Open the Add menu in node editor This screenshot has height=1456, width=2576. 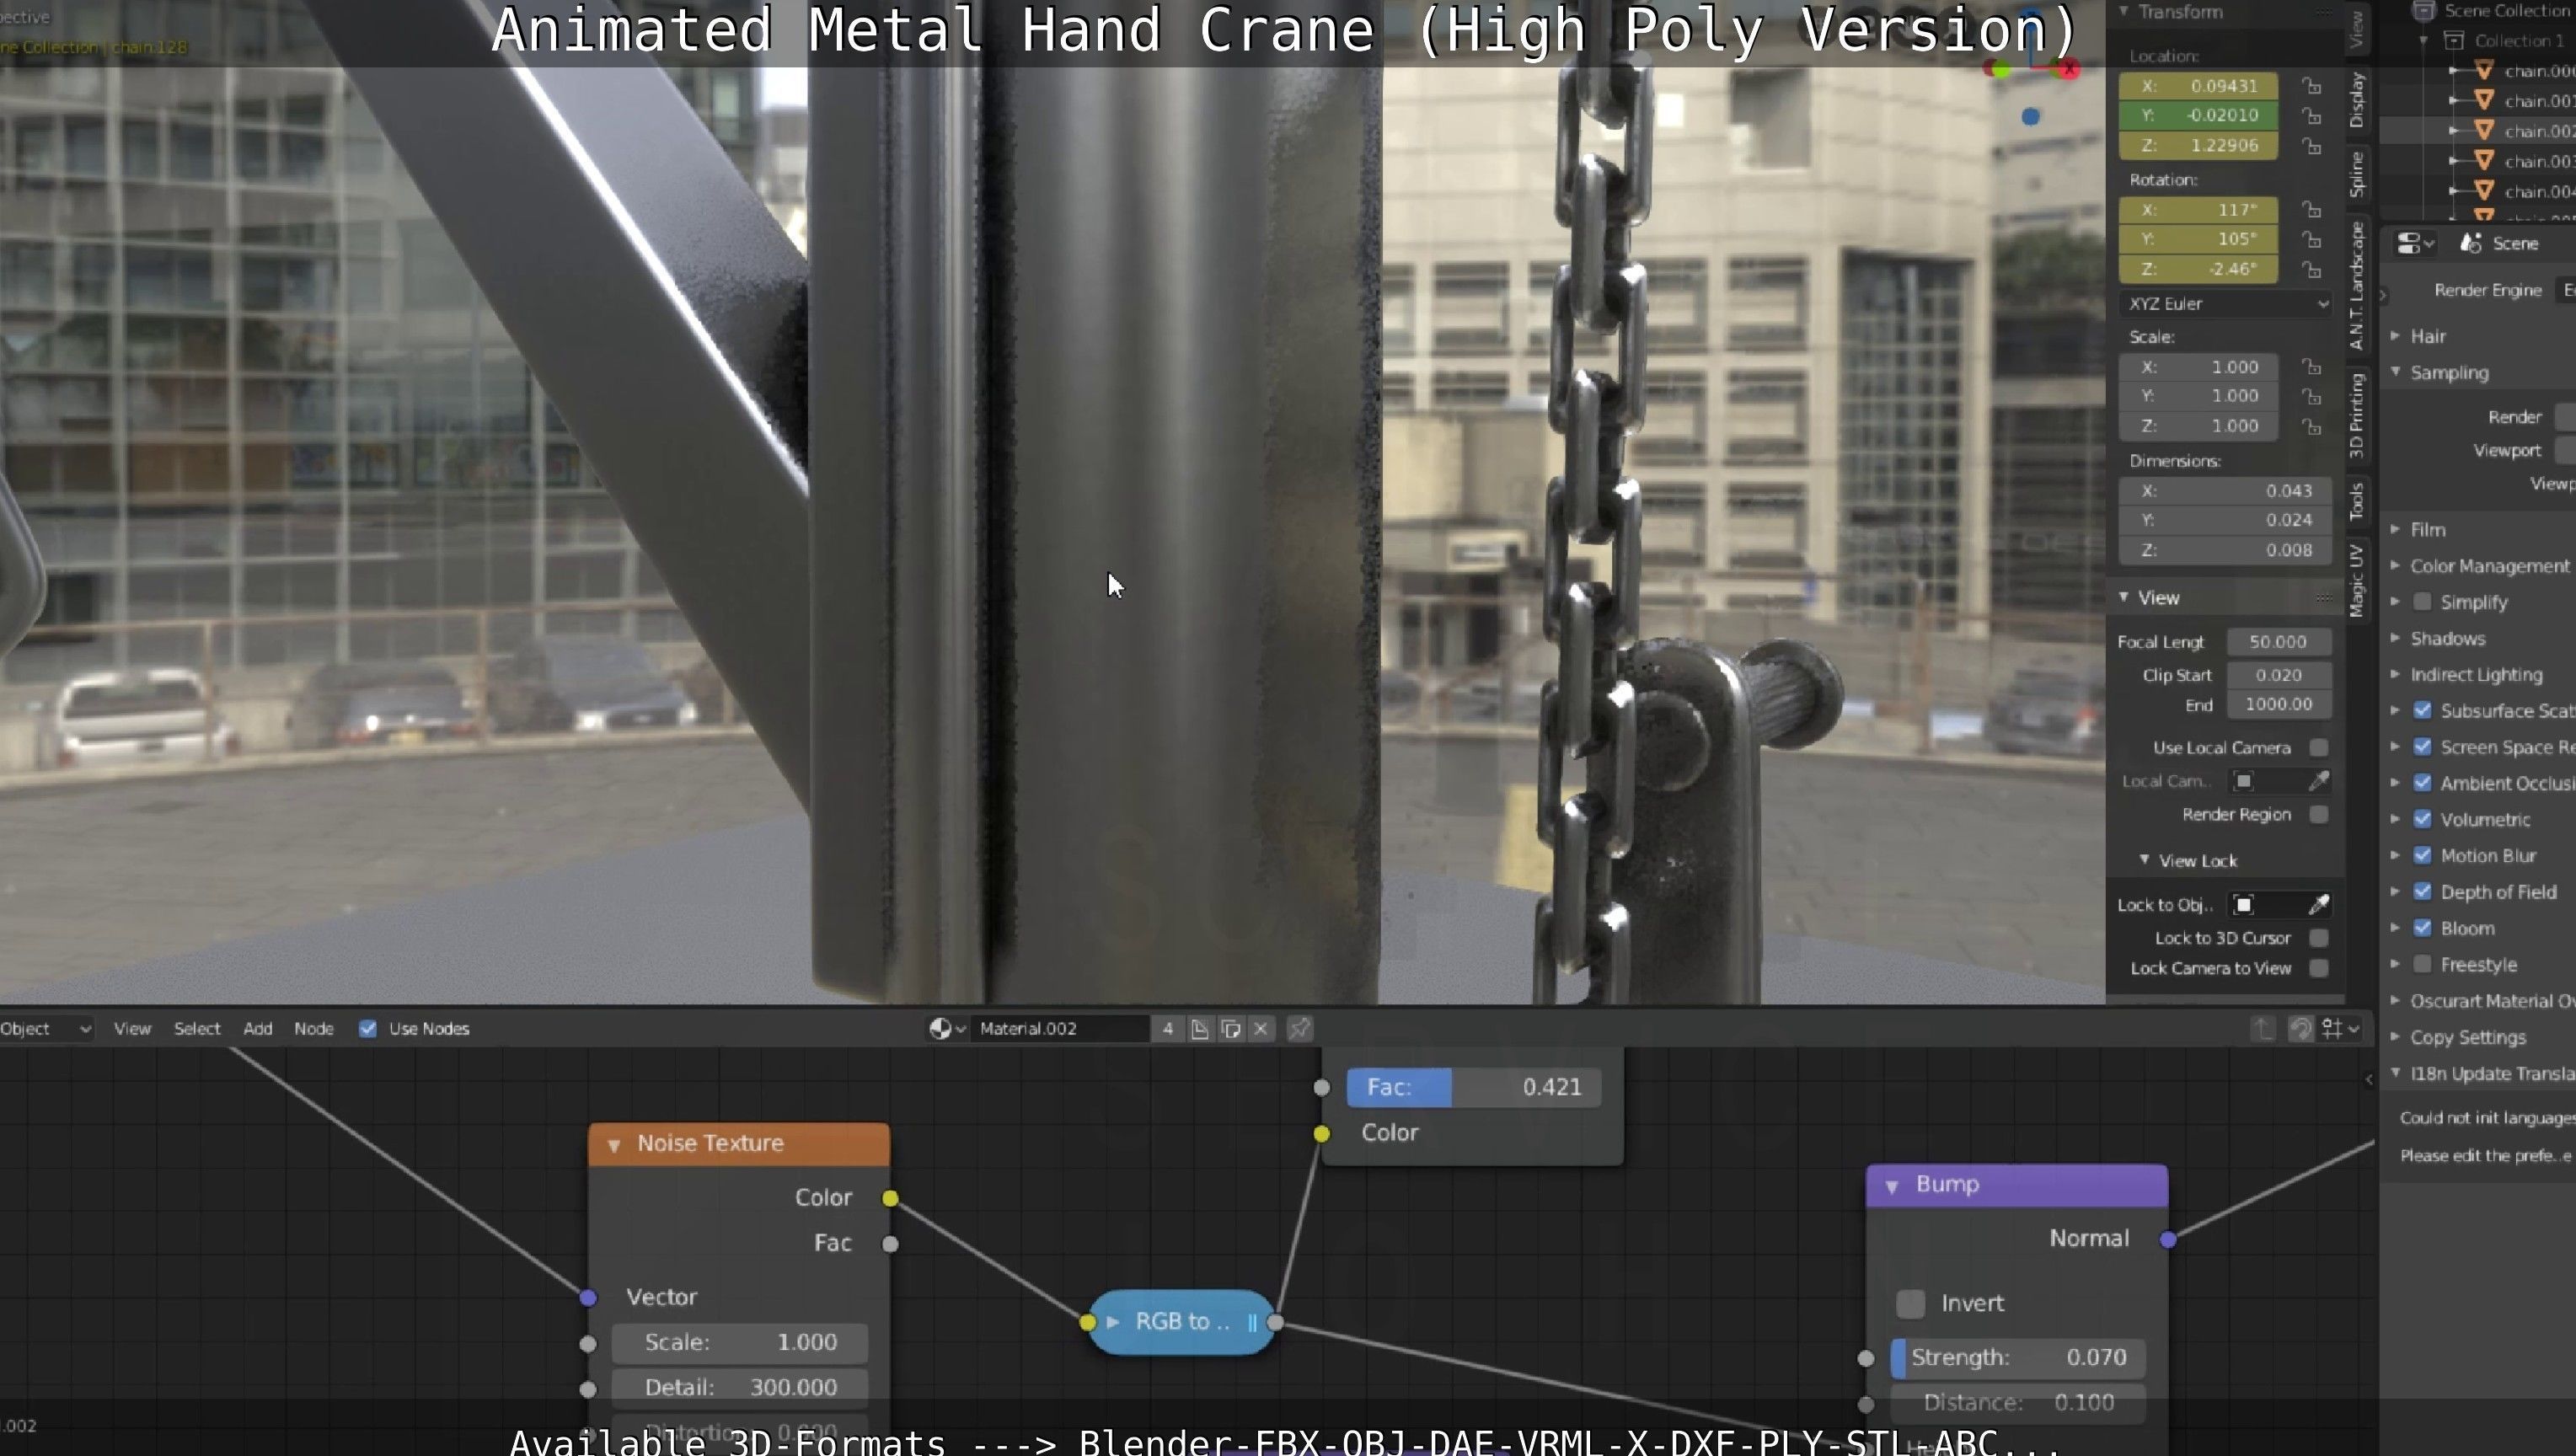[x=257, y=1028]
